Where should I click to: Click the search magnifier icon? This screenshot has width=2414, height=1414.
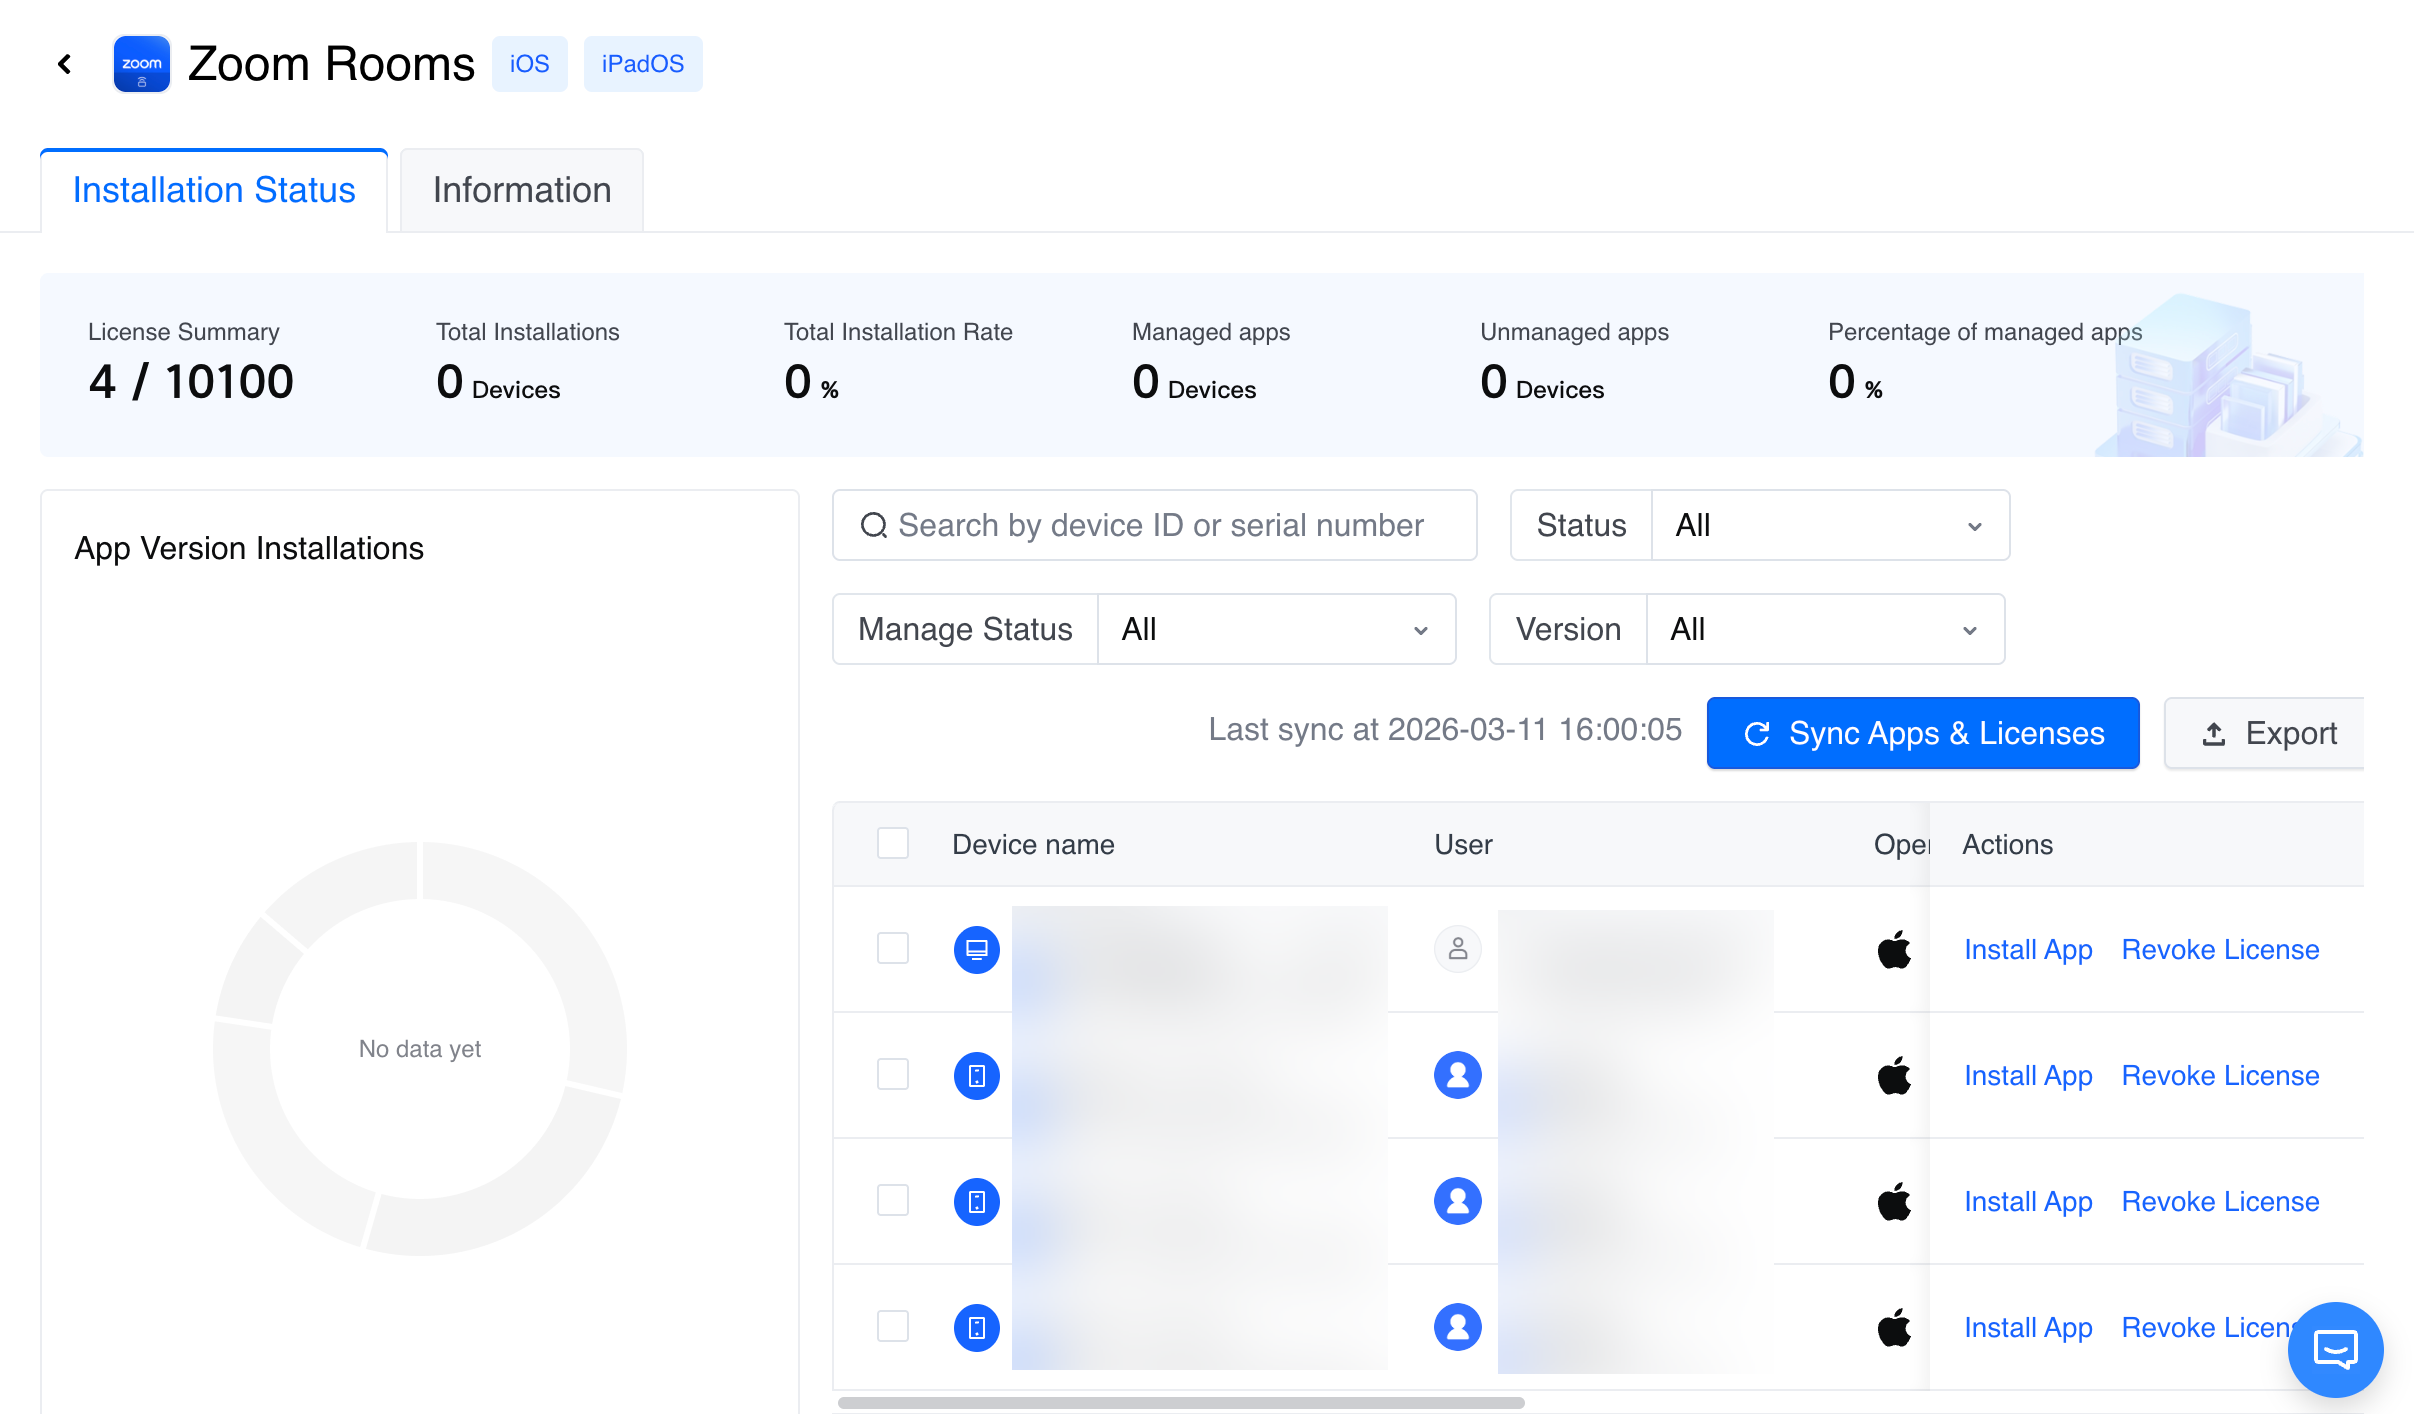[873, 525]
